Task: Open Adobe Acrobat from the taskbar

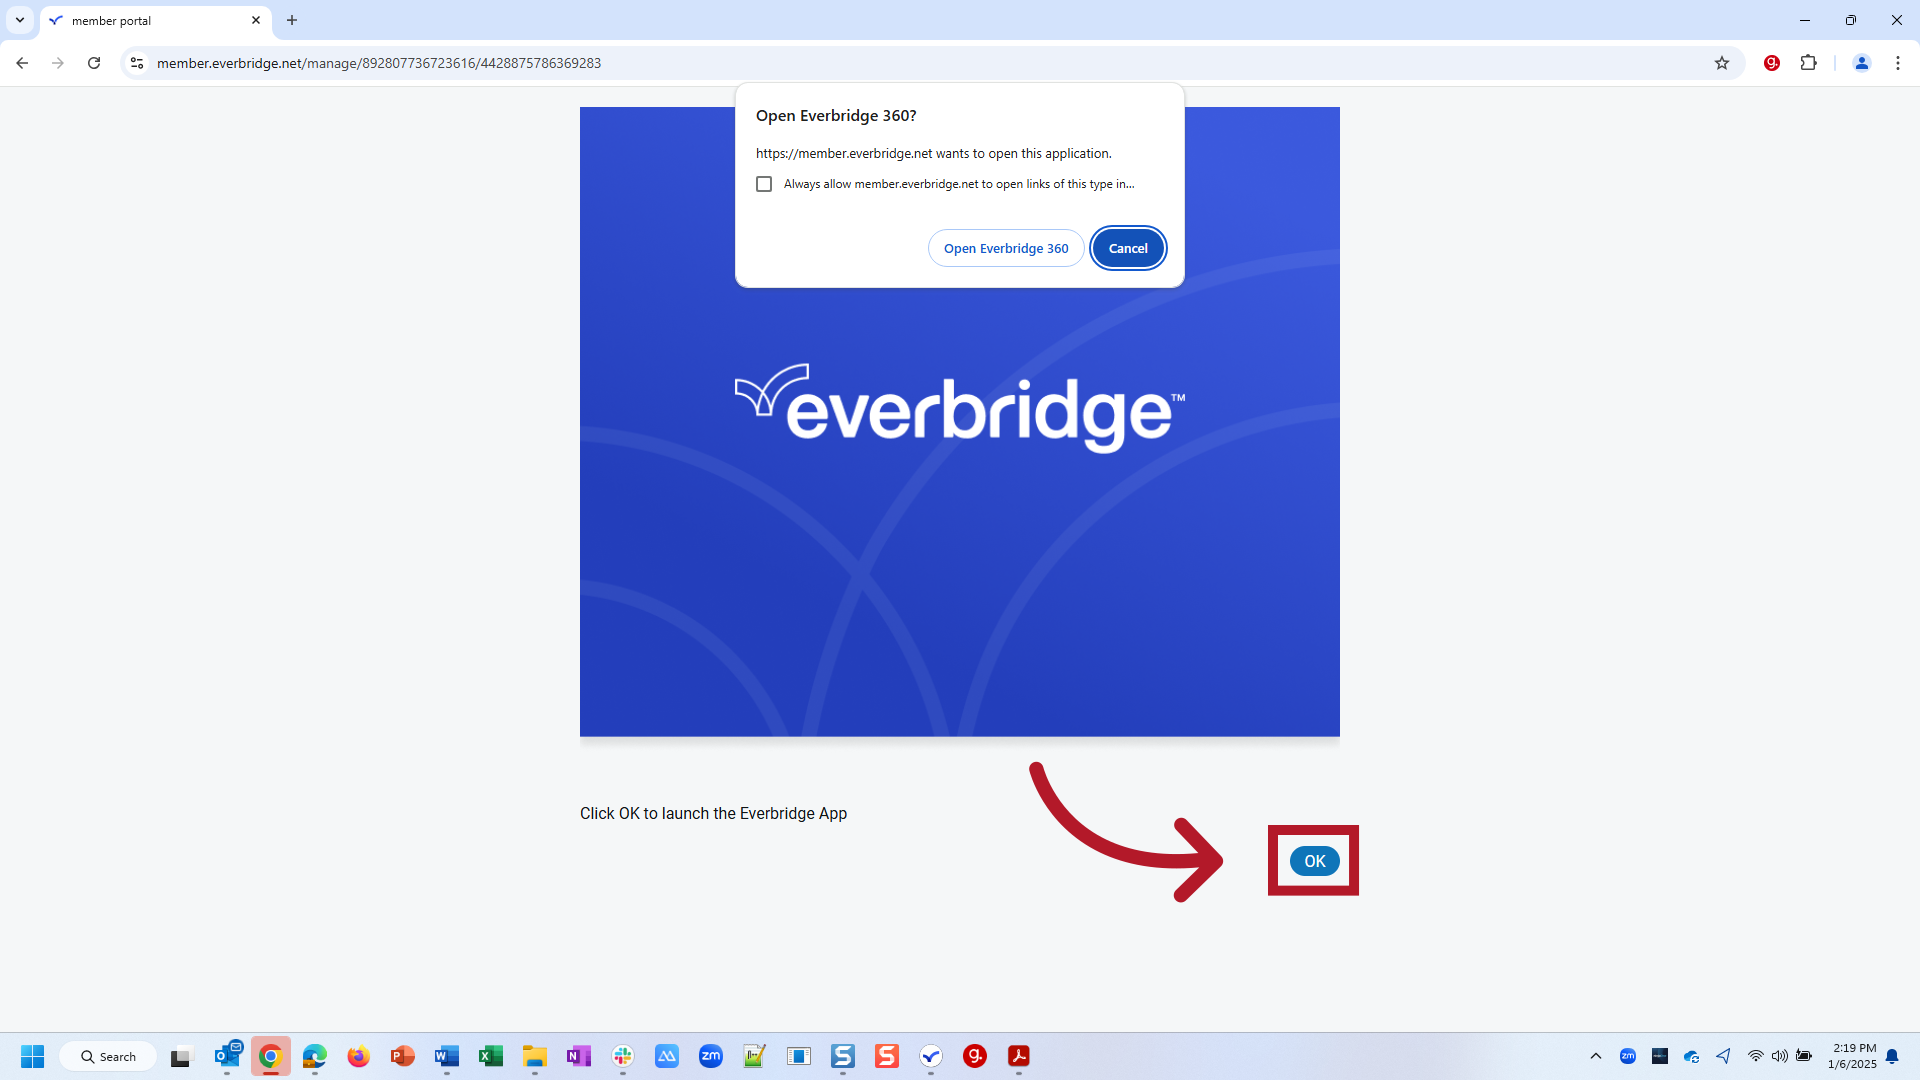Action: pyautogui.click(x=1019, y=1056)
